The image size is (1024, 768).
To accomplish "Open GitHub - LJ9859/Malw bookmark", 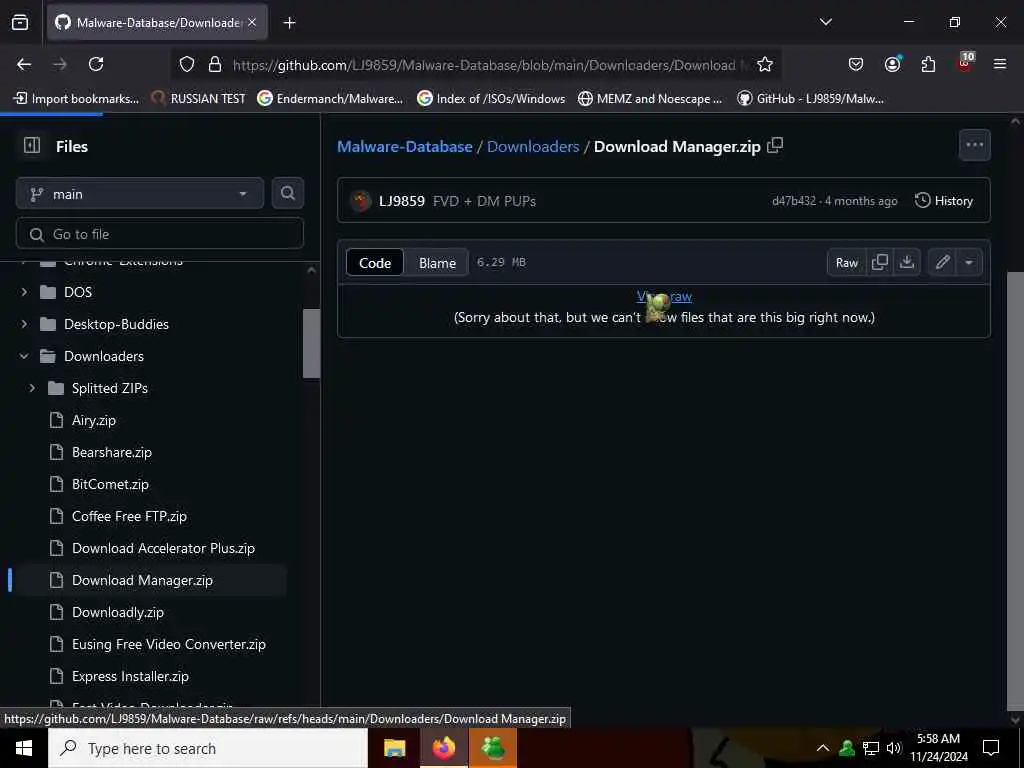I will pos(810,99).
